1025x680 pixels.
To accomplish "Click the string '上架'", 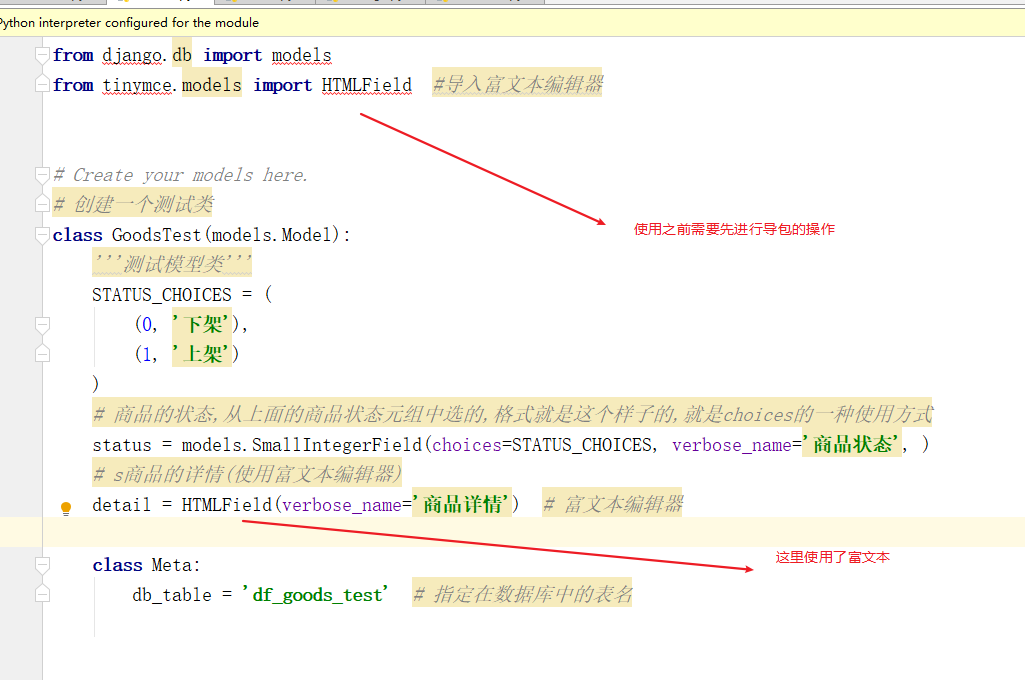I will point(202,354).
